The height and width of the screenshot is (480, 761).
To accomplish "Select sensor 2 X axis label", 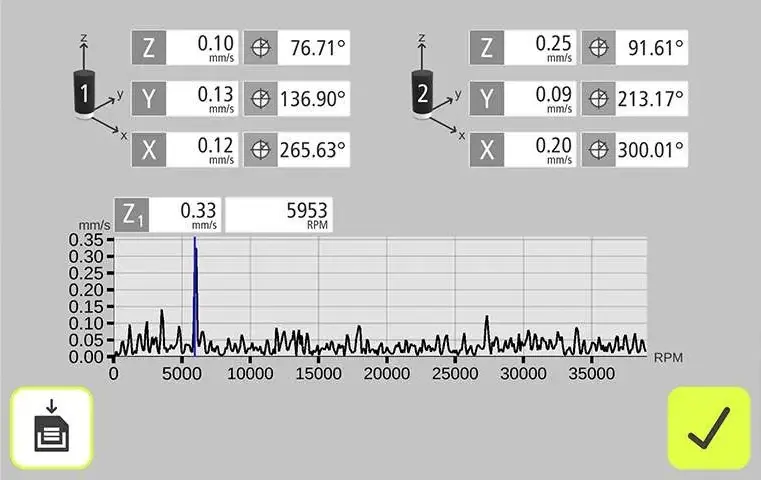I will (486, 149).
